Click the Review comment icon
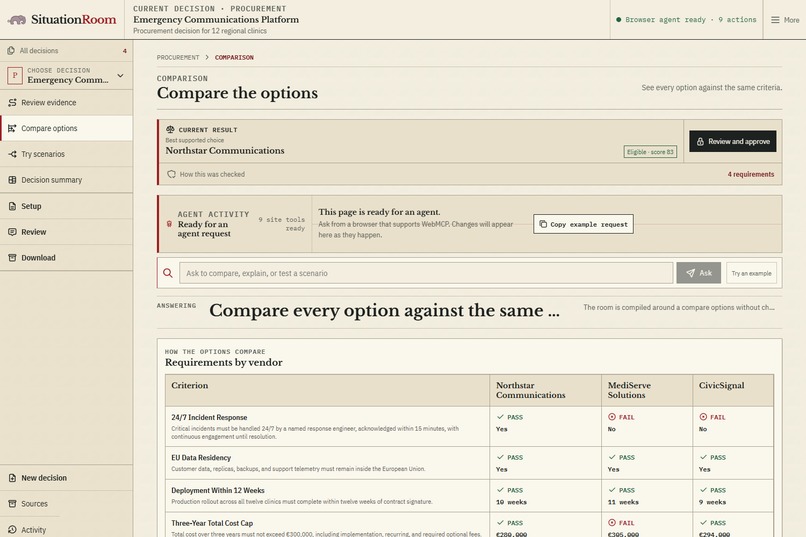Viewport: 806px width, 537px height. tap(12, 232)
